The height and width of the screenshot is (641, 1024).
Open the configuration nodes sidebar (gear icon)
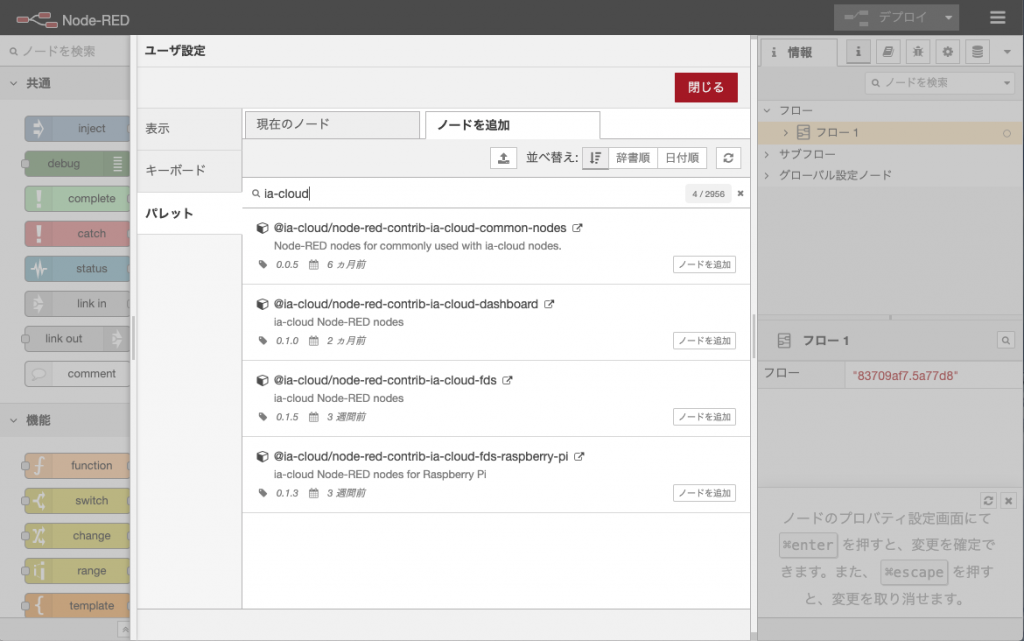pyautogui.click(x=945, y=52)
